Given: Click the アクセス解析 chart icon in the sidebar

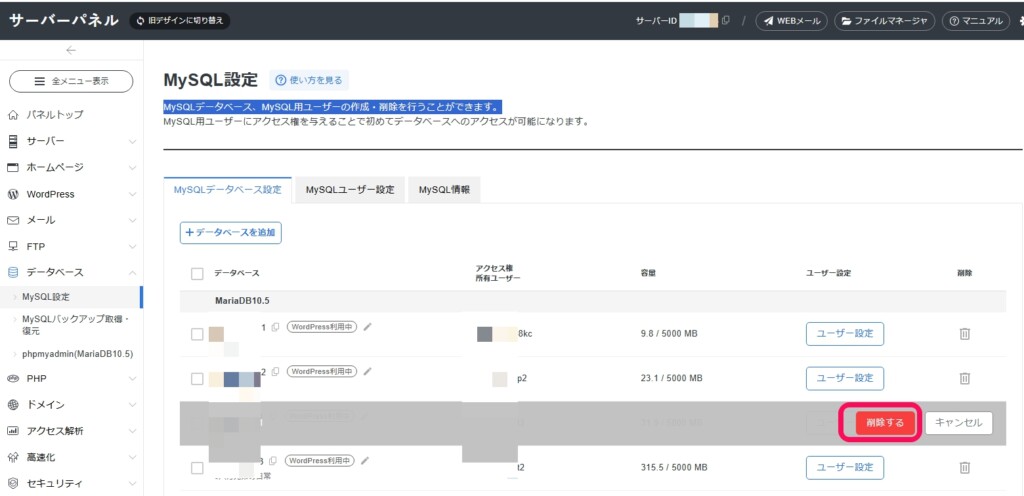Looking at the screenshot, I should tap(12, 431).
